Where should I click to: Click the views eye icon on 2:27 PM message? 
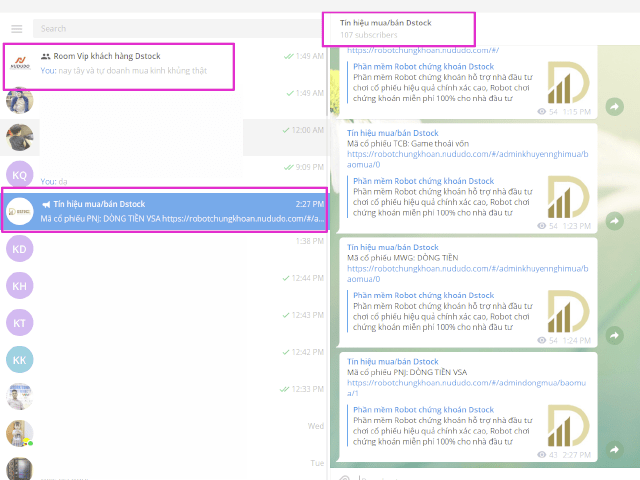click(x=542, y=454)
